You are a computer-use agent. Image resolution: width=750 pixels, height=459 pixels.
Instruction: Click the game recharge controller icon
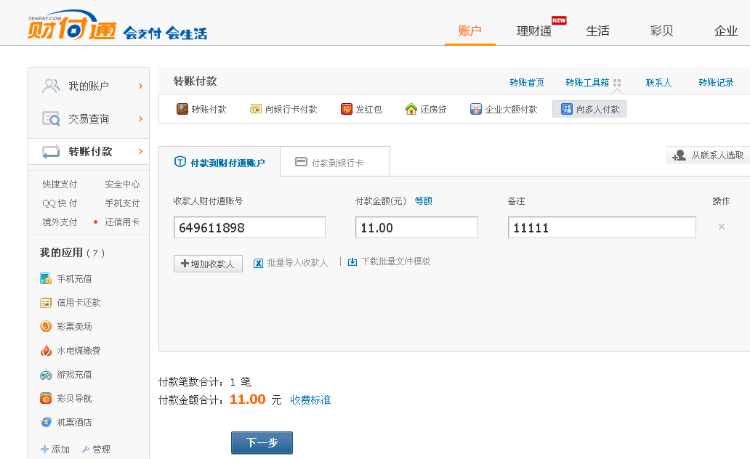[46, 374]
